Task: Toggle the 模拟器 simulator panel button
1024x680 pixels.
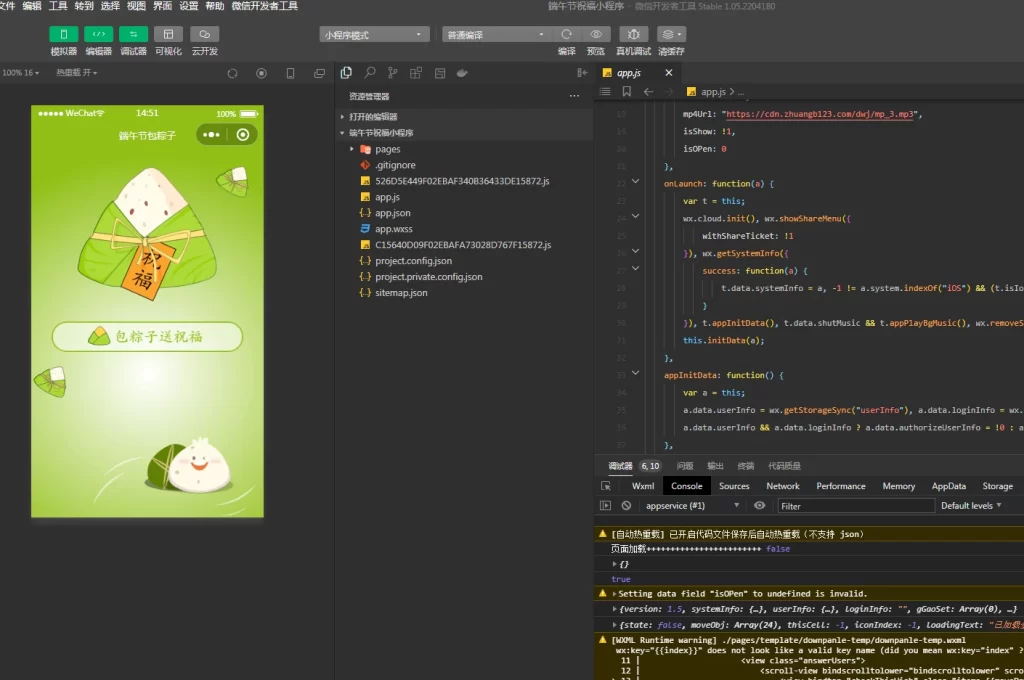Action: [63, 34]
